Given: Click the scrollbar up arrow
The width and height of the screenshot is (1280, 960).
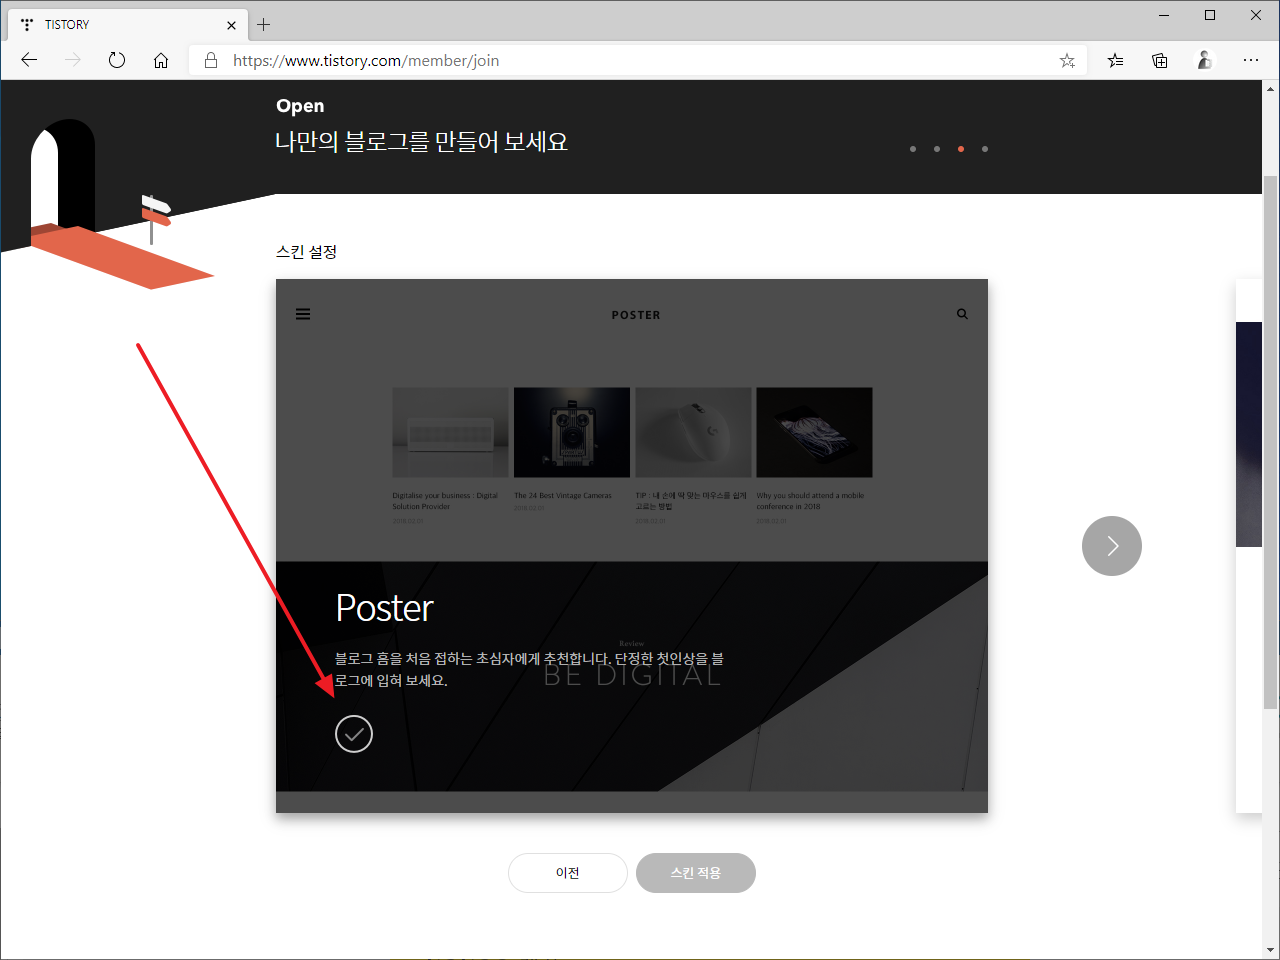Looking at the screenshot, I should click(1270, 88).
